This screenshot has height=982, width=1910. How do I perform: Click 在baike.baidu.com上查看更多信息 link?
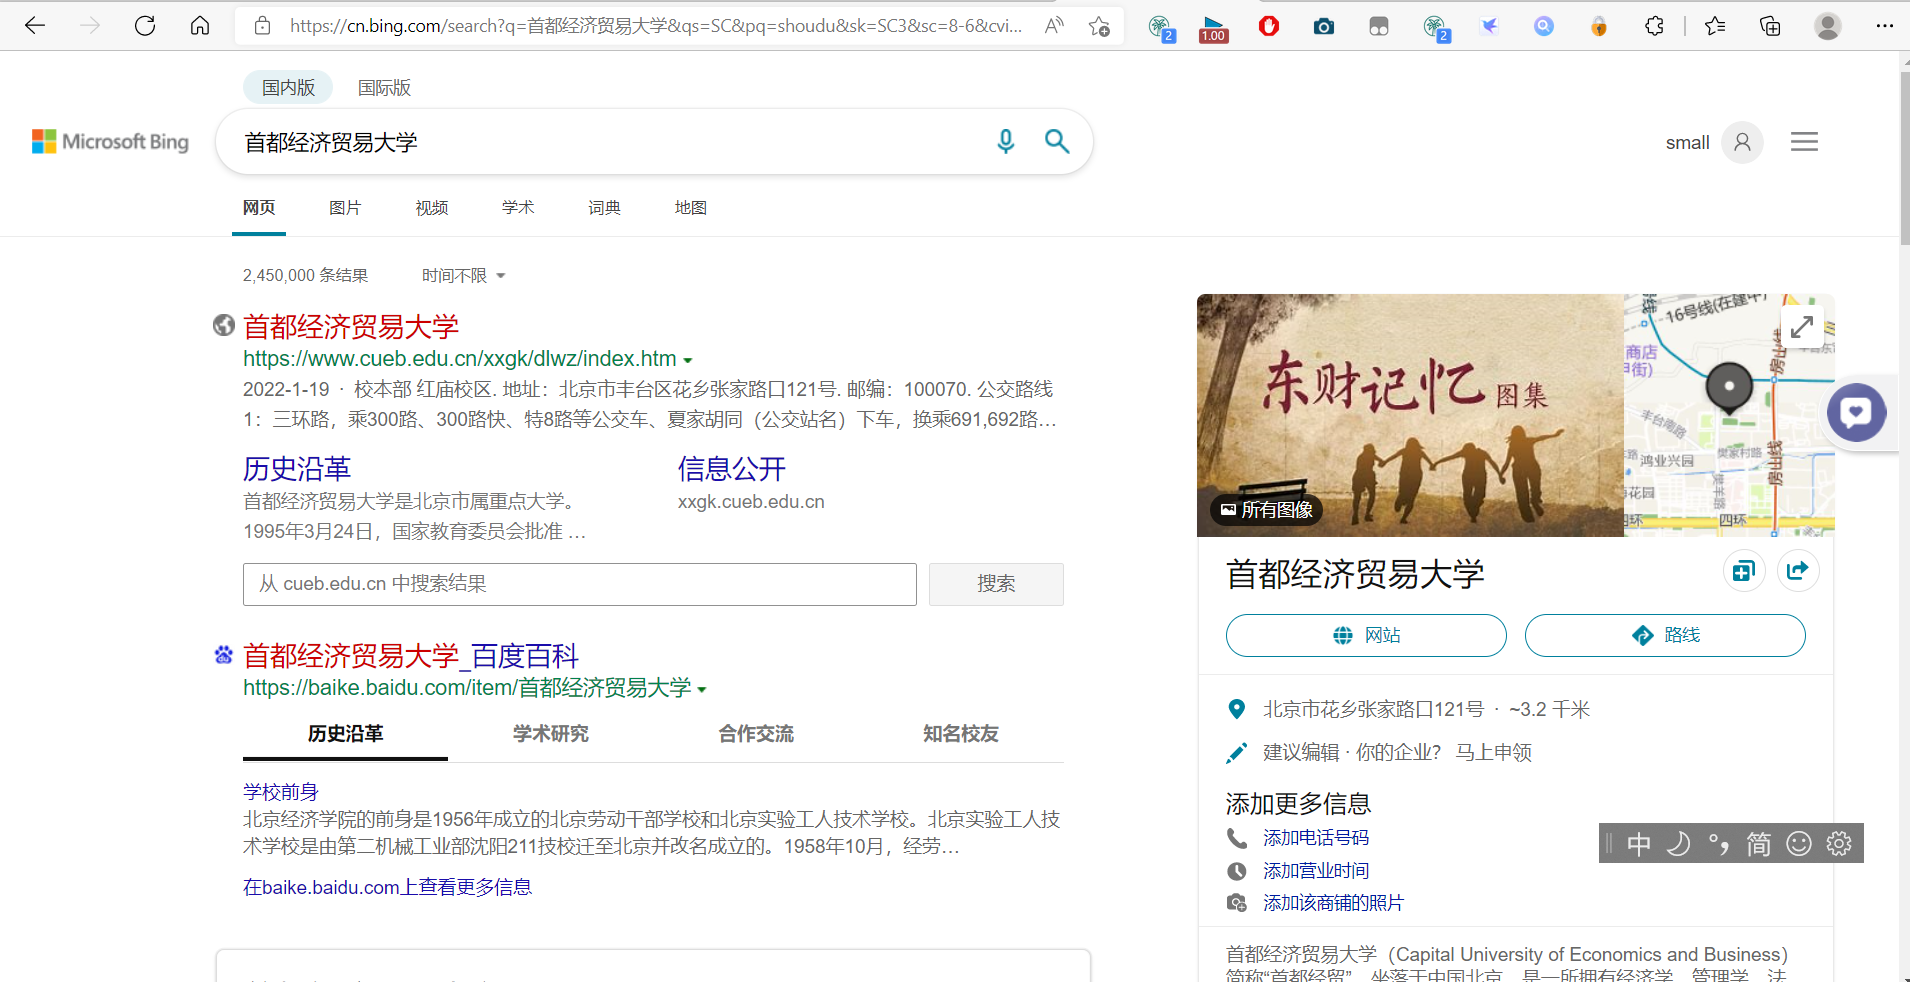pos(387,887)
